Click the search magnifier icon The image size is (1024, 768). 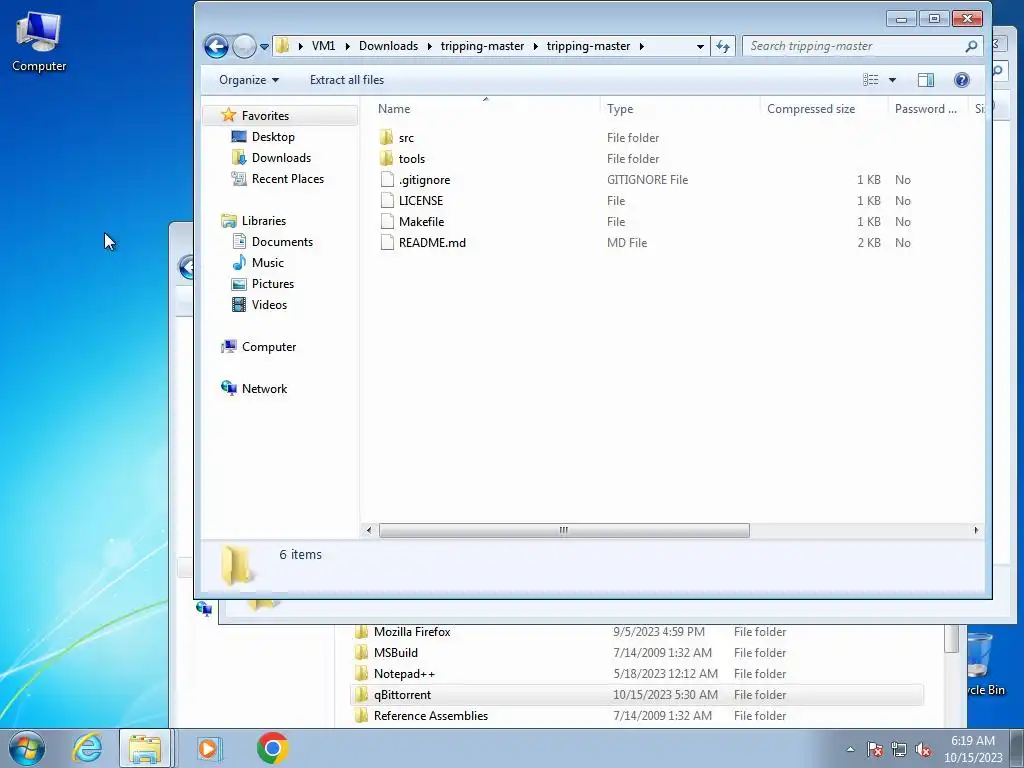(971, 46)
